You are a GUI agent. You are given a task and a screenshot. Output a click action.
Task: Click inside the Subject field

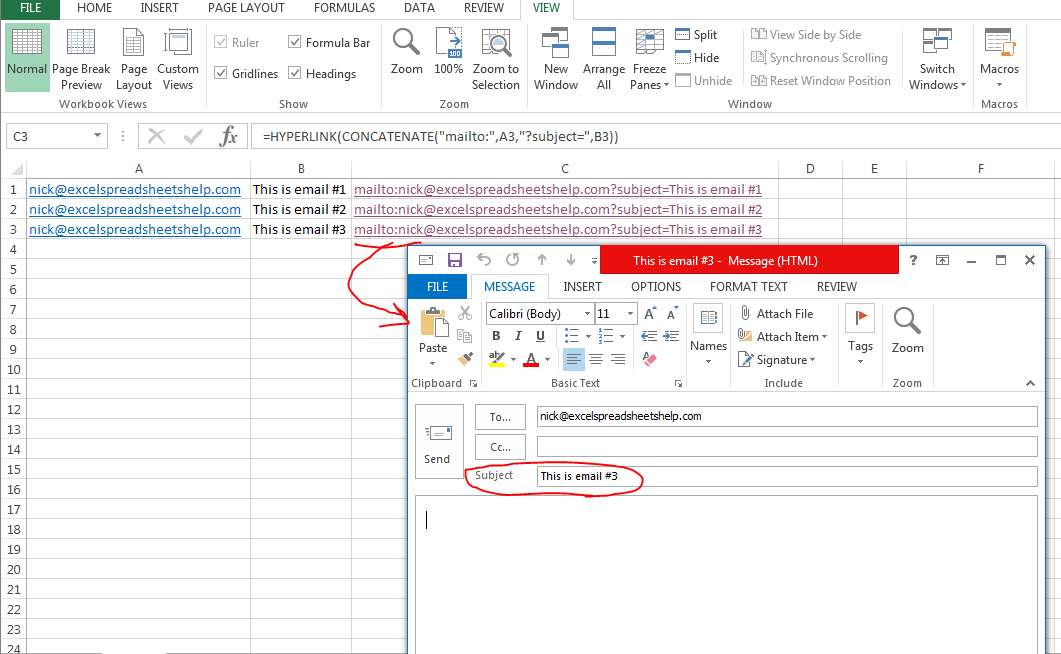[700, 475]
